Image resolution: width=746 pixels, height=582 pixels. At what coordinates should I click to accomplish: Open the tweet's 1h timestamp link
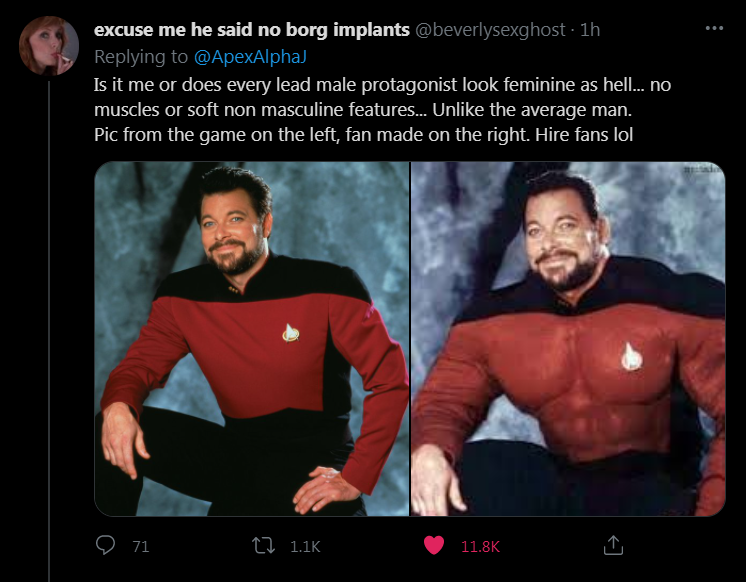(x=590, y=30)
